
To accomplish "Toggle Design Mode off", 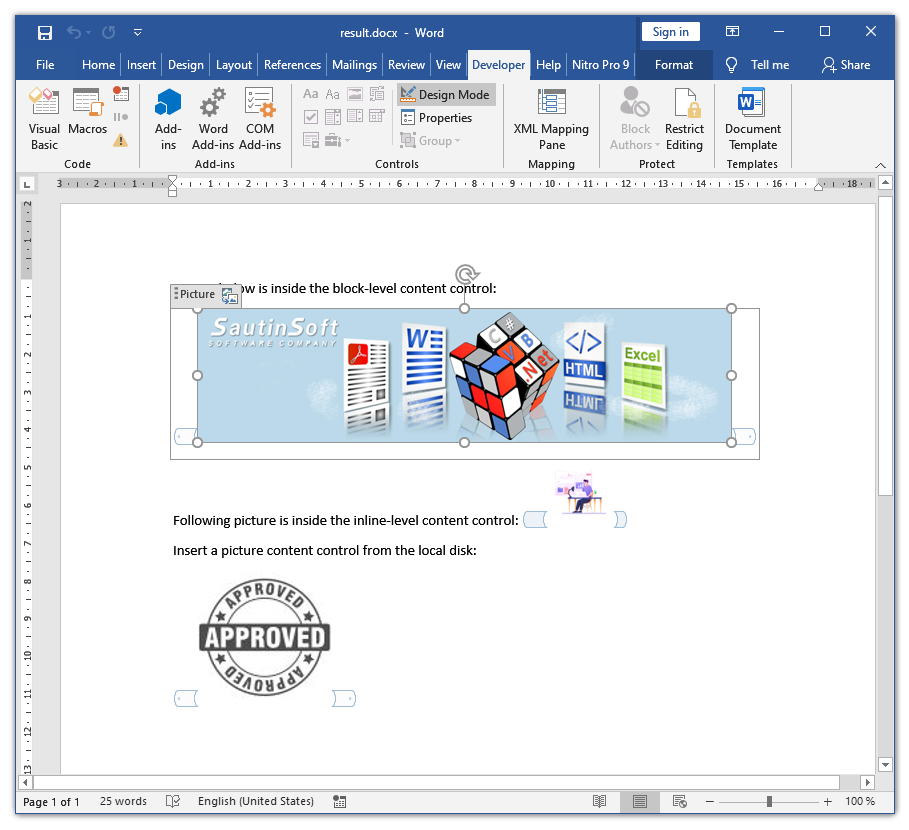I will [445, 95].
